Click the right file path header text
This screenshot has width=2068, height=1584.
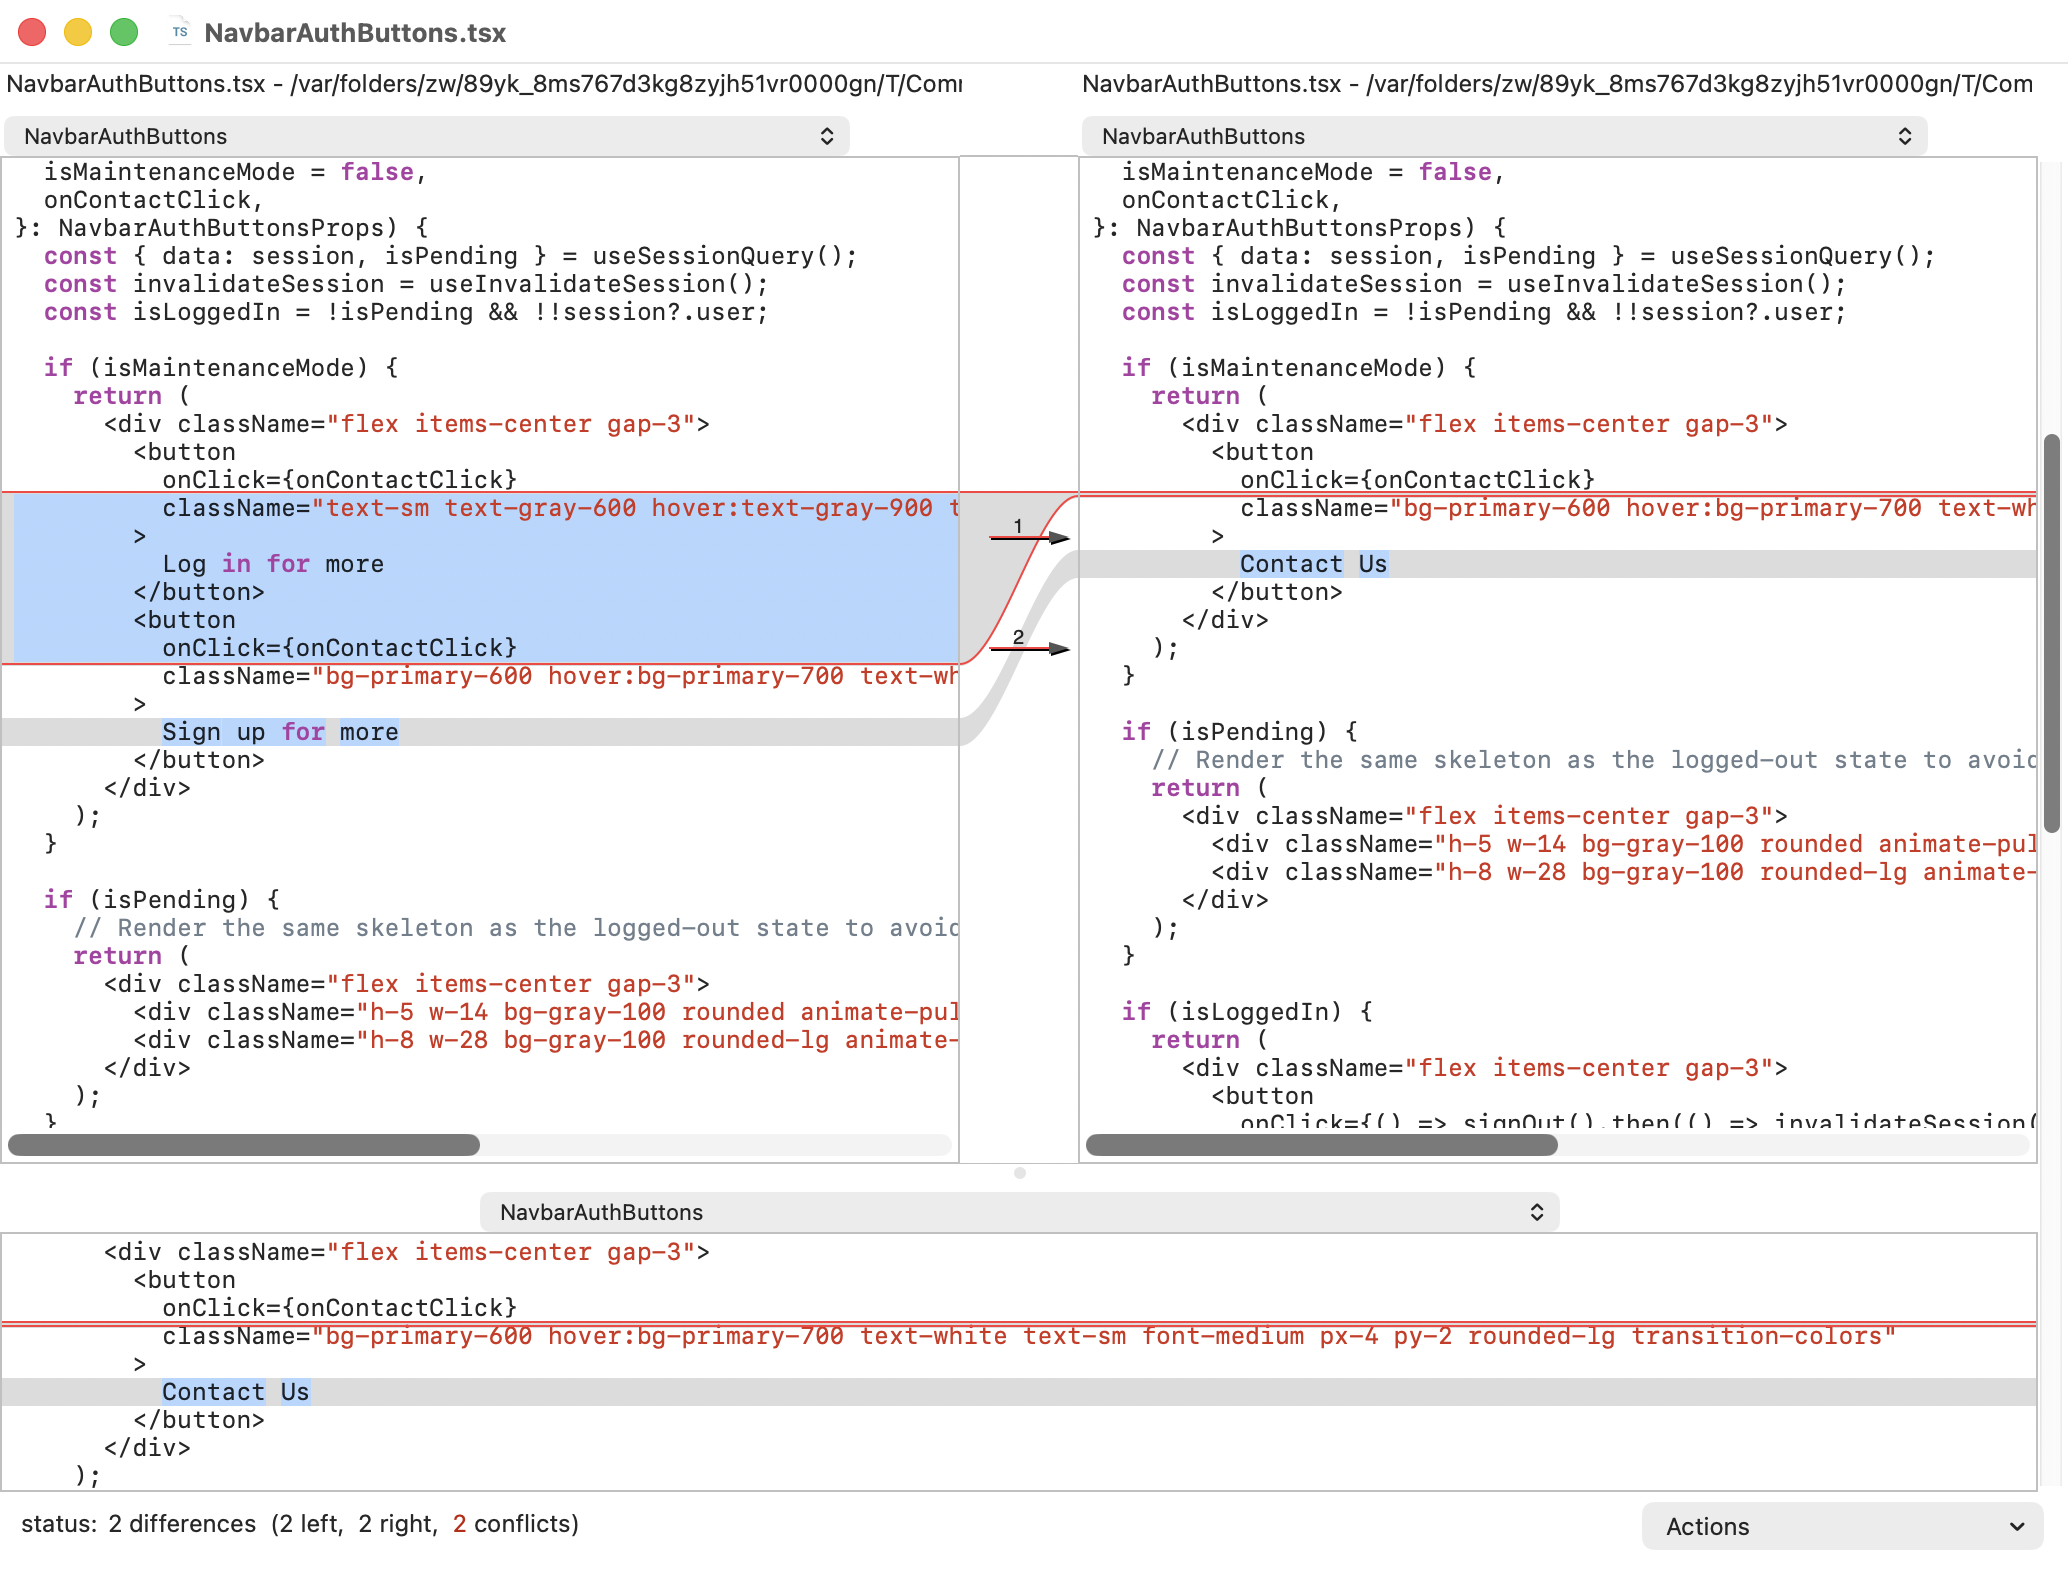[x=1557, y=84]
